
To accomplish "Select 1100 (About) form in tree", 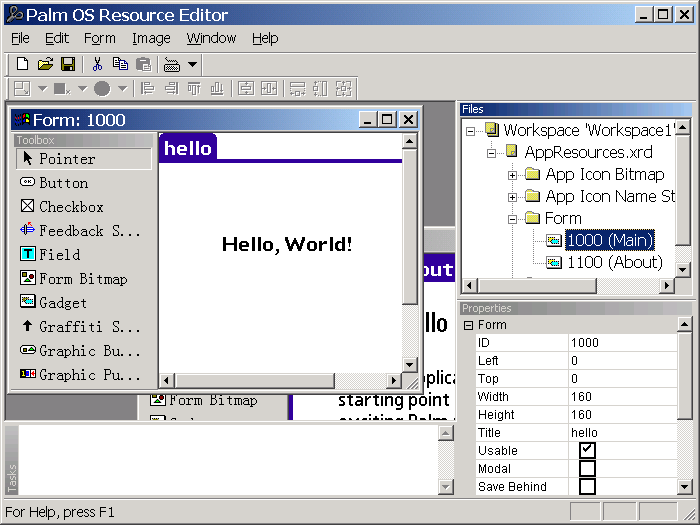I will tap(614, 262).
